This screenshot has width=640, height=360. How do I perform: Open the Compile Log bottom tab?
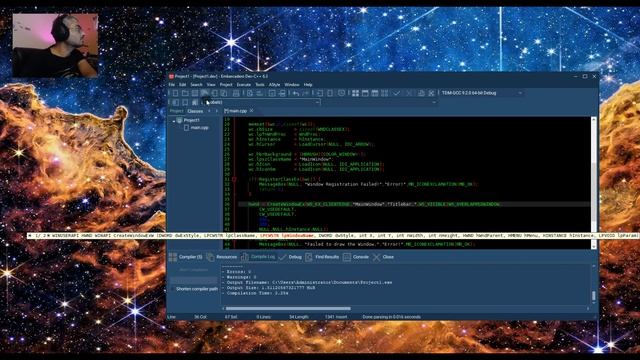point(258,257)
